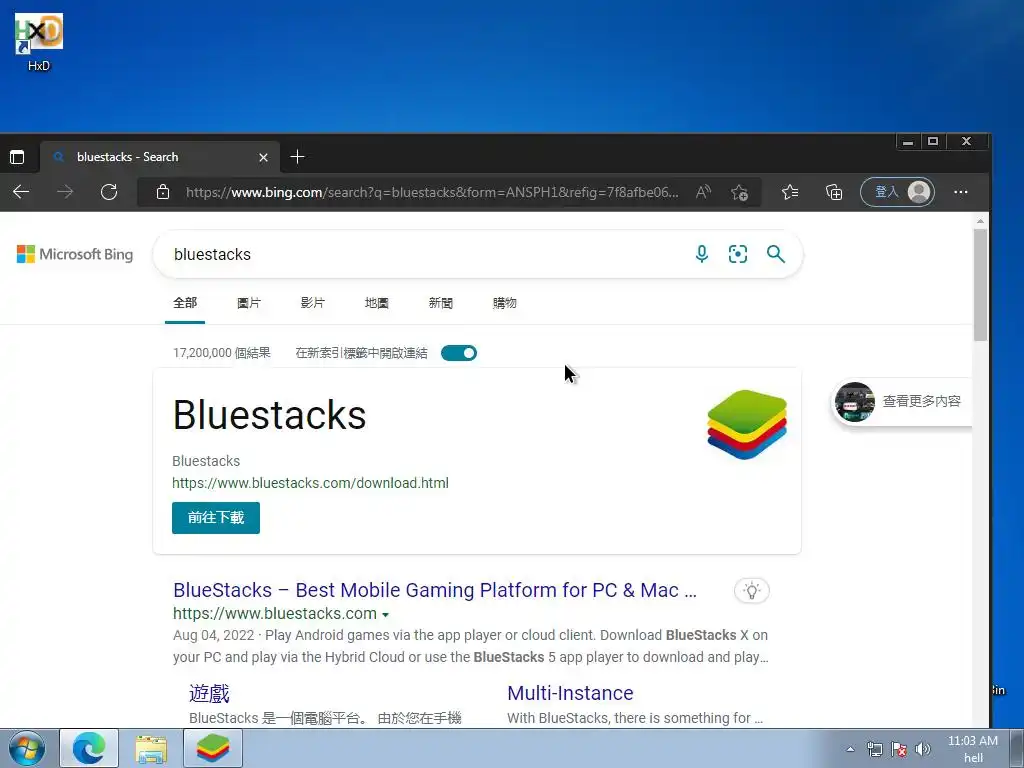Click the volume speaker tray icon

coord(923,749)
